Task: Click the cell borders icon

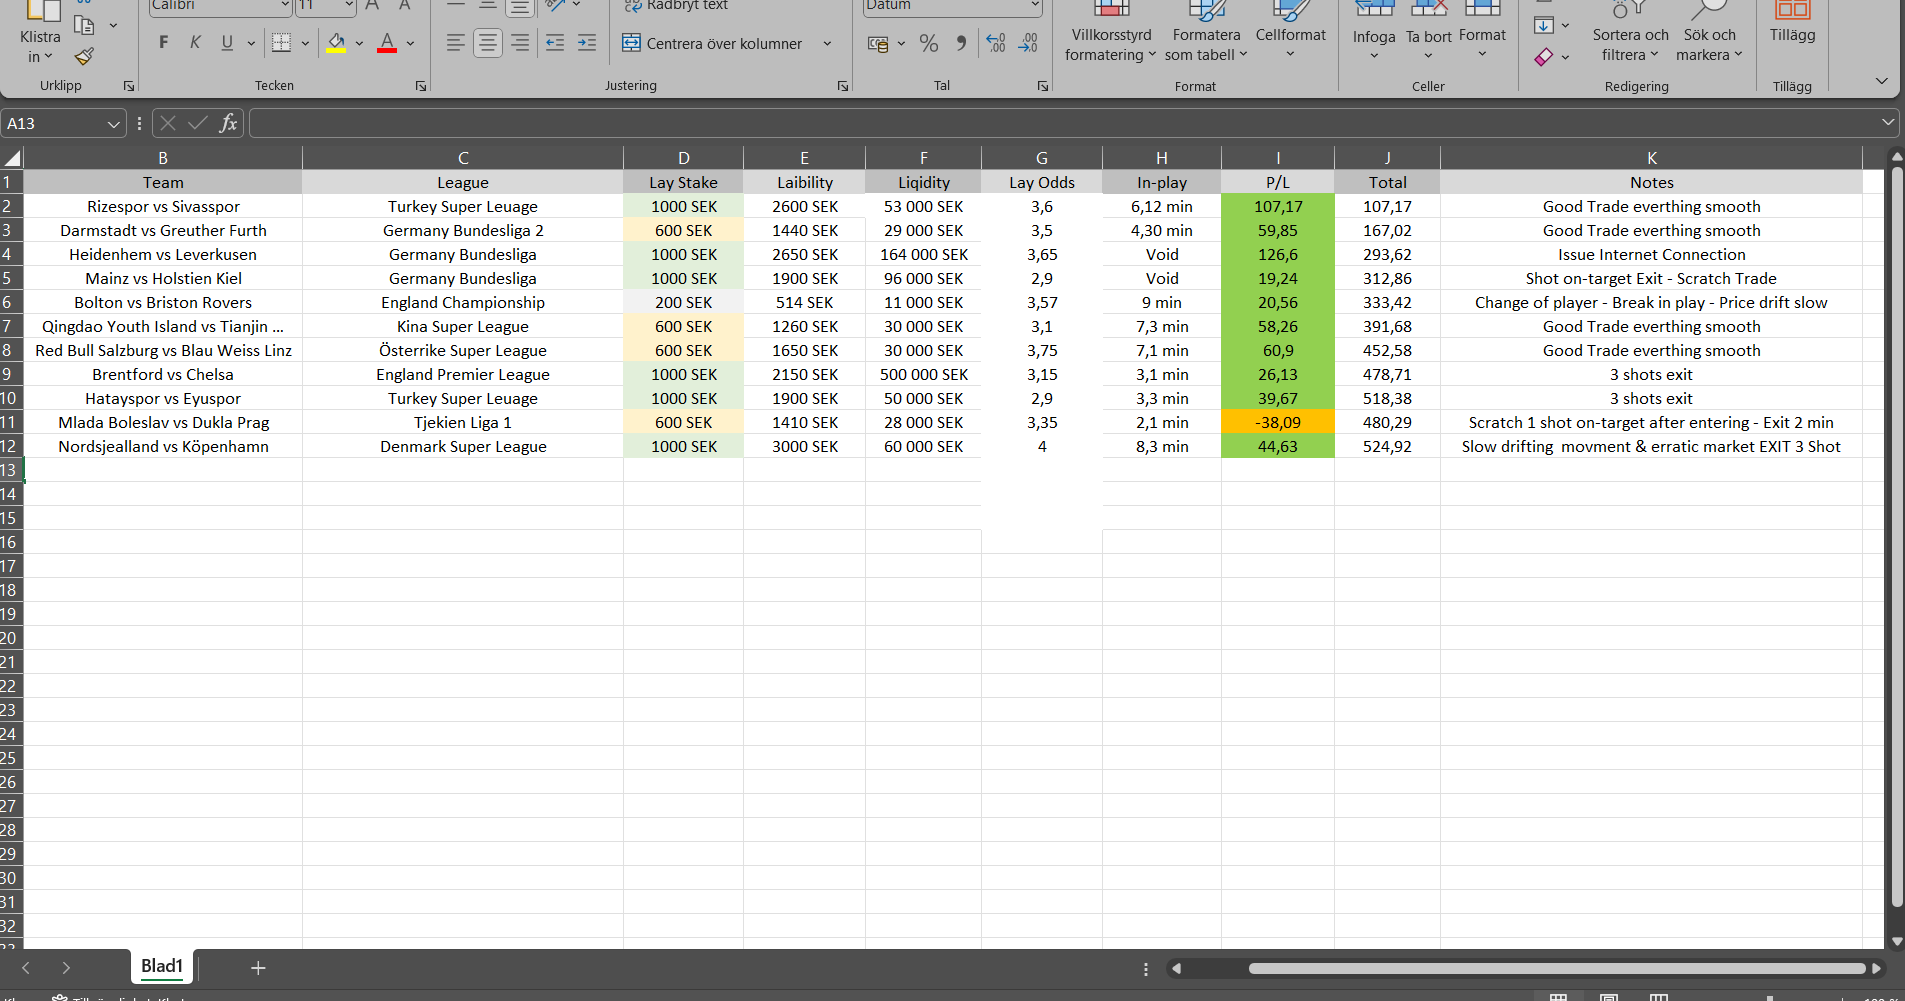Action: [x=282, y=43]
